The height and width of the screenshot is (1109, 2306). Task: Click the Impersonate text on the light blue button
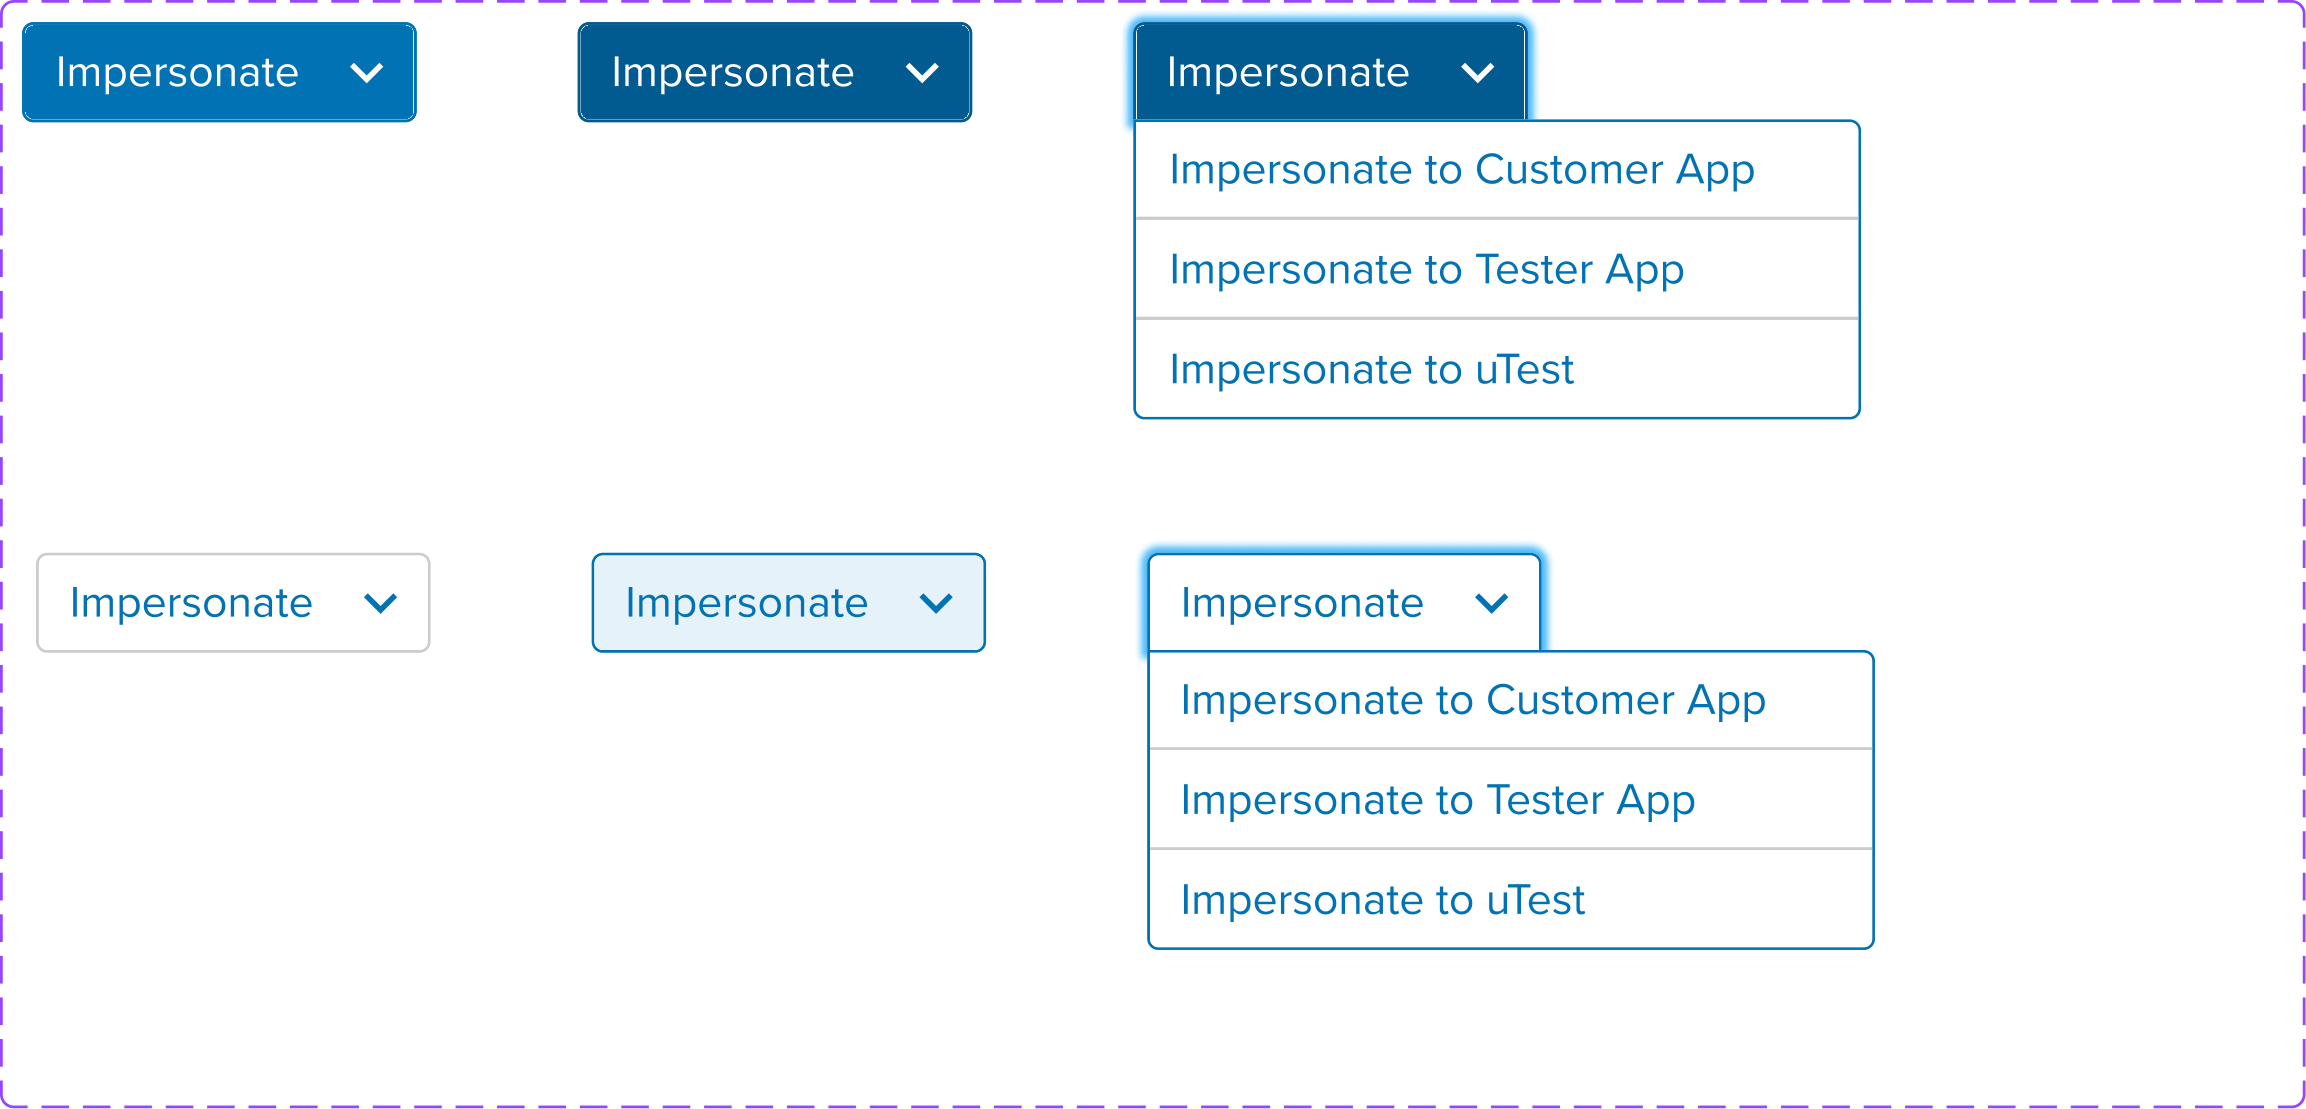pos(746,604)
